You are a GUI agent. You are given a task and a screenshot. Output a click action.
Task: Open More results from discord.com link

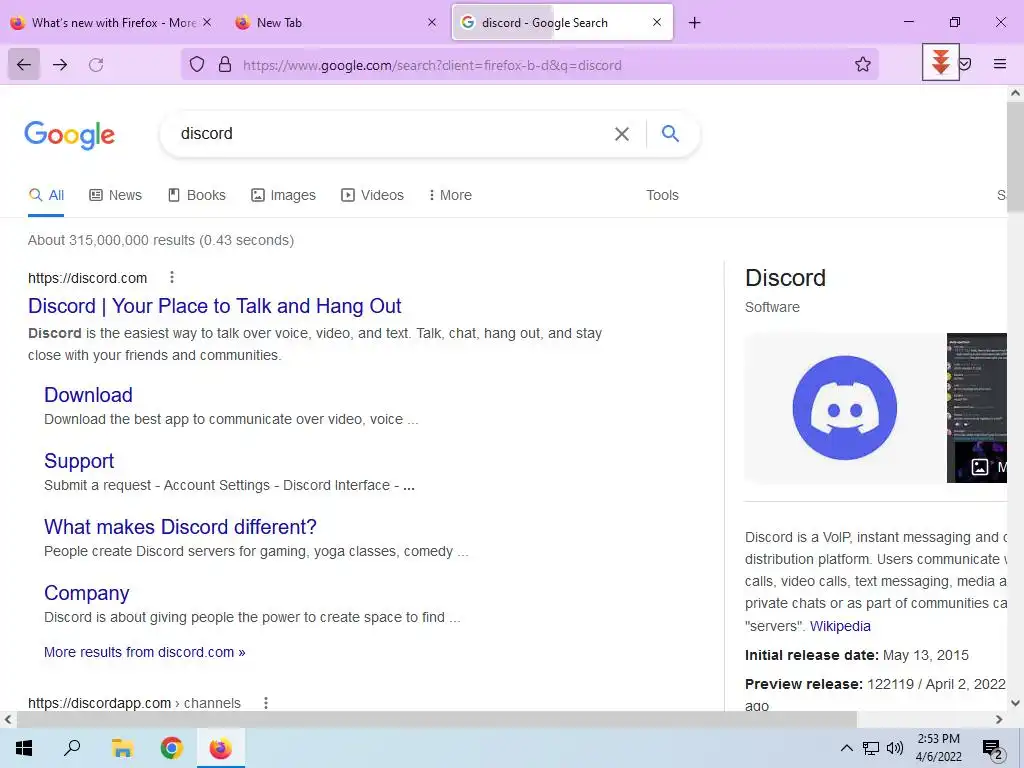(x=144, y=652)
